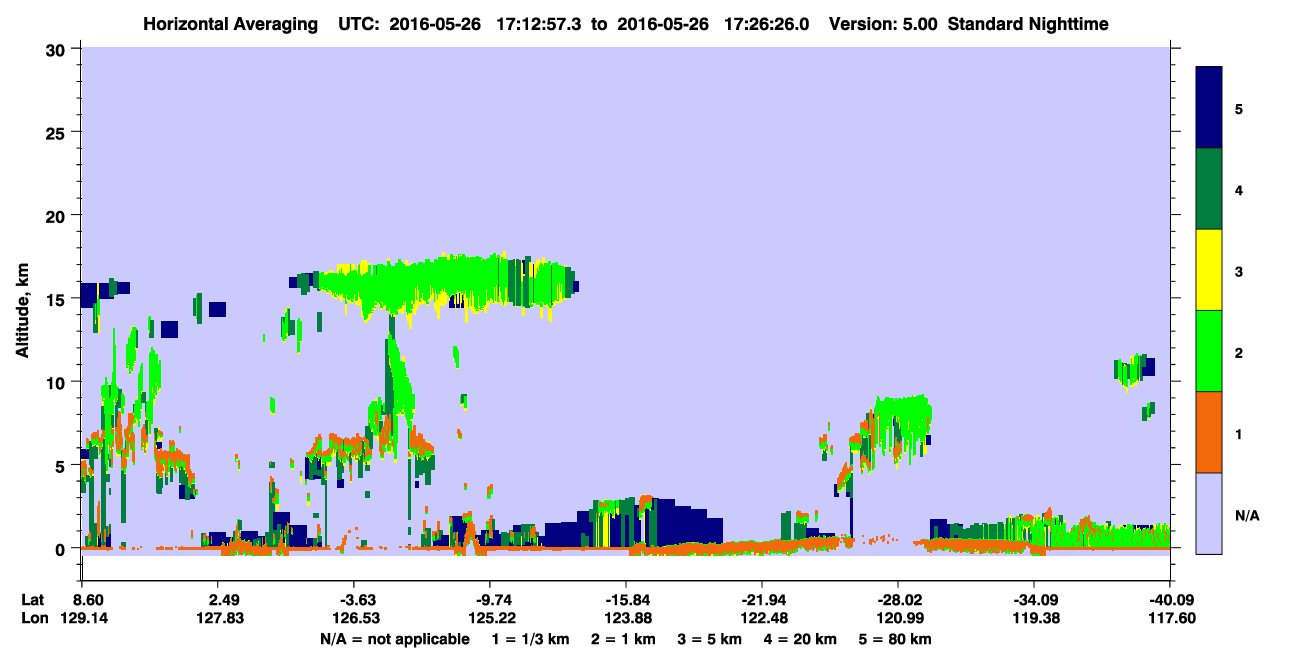Screen dimensions: 1300x667
Task: Click the 'Lon' axis row label
Action: [x=33, y=618]
